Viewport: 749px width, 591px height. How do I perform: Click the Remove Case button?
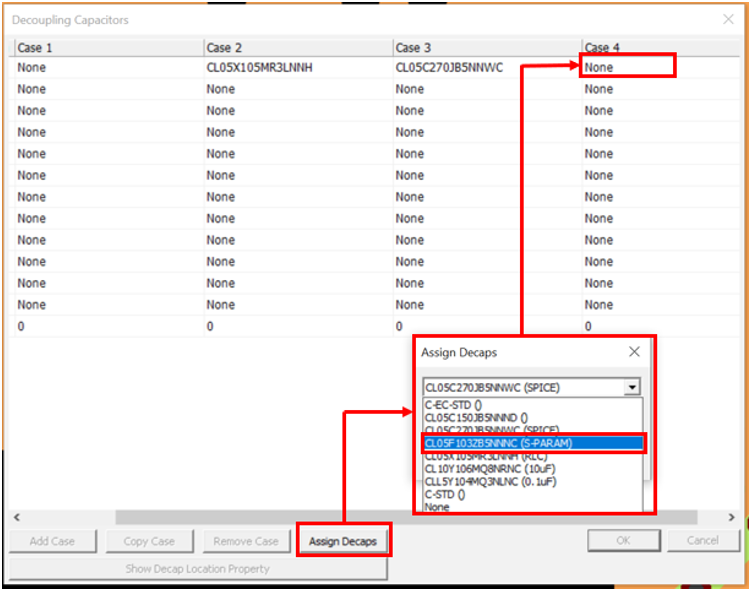(245, 541)
